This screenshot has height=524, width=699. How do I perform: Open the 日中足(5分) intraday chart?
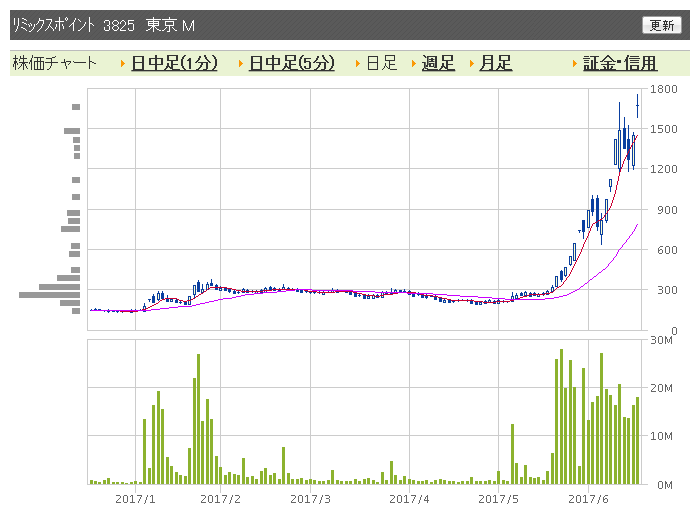pos(292,63)
